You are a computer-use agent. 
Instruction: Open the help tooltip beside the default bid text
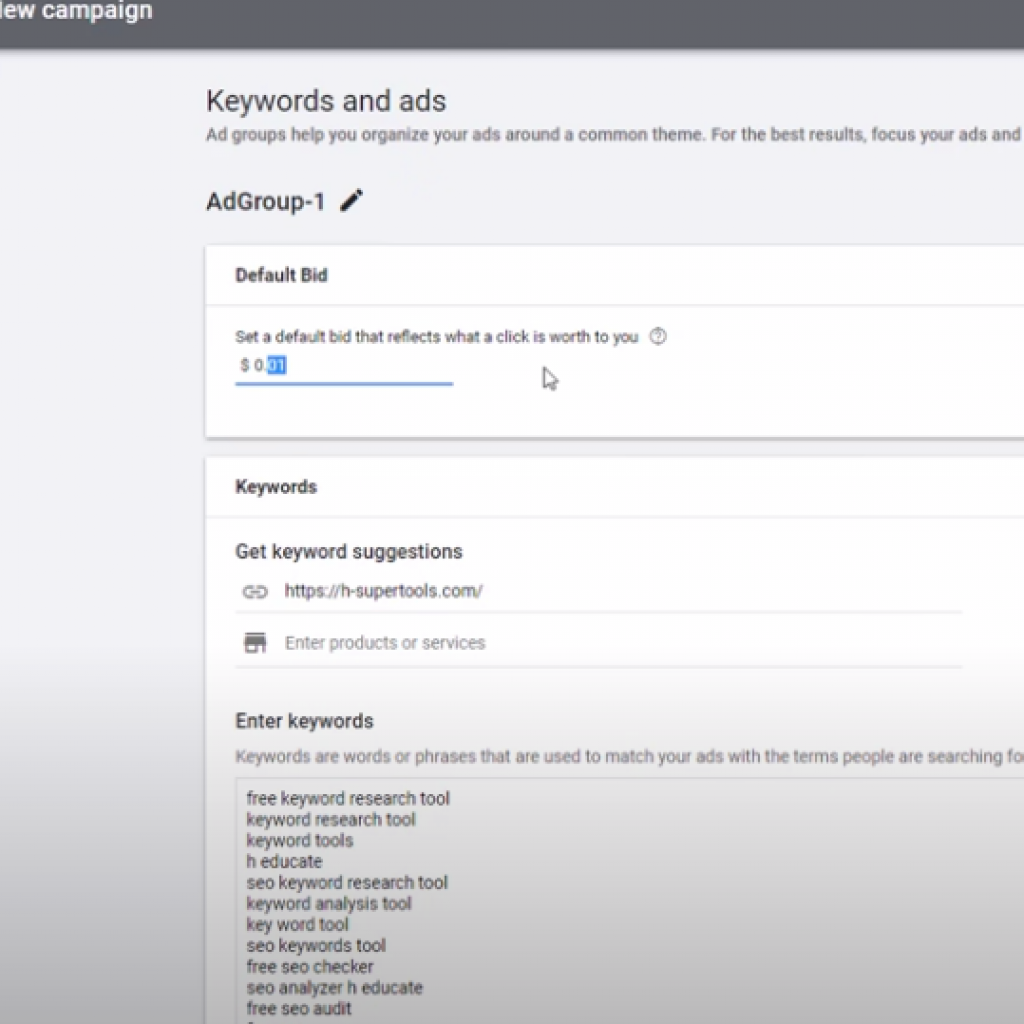pyautogui.click(x=658, y=337)
